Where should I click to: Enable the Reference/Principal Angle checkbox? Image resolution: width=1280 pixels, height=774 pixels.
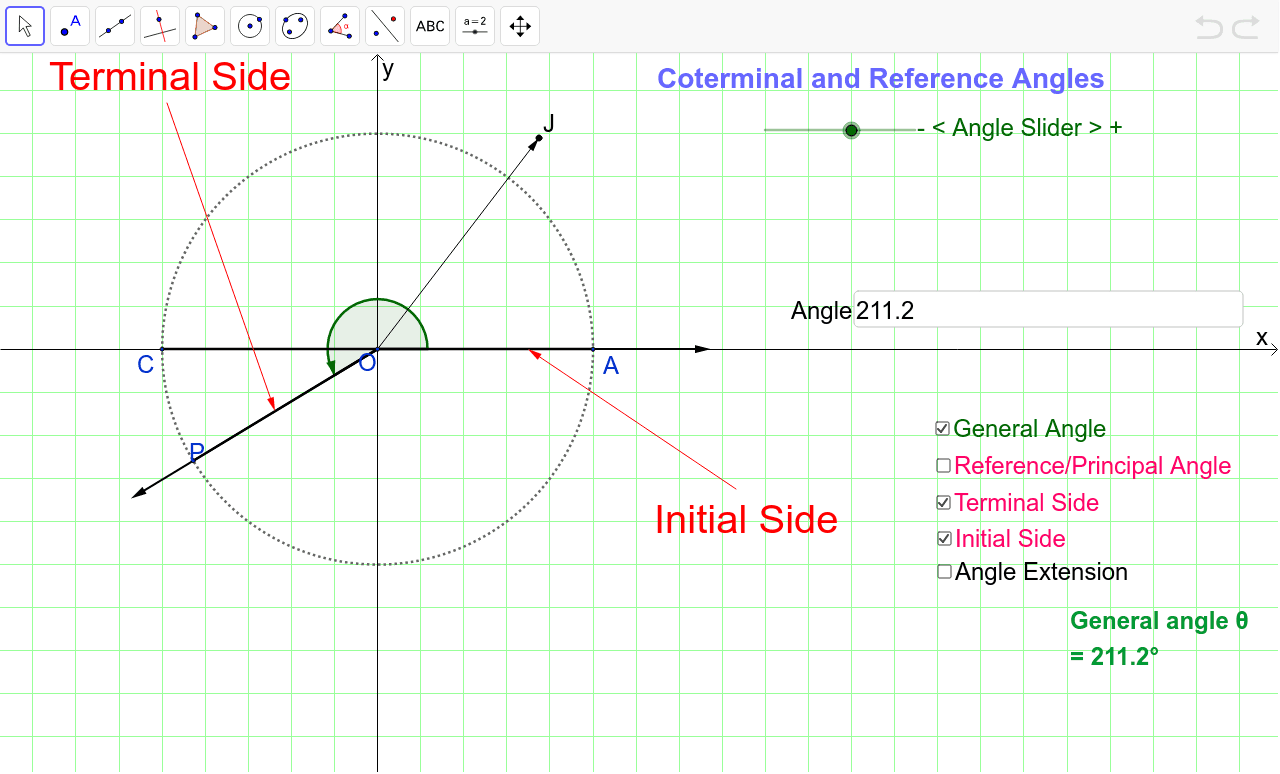[x=943, y=465]
